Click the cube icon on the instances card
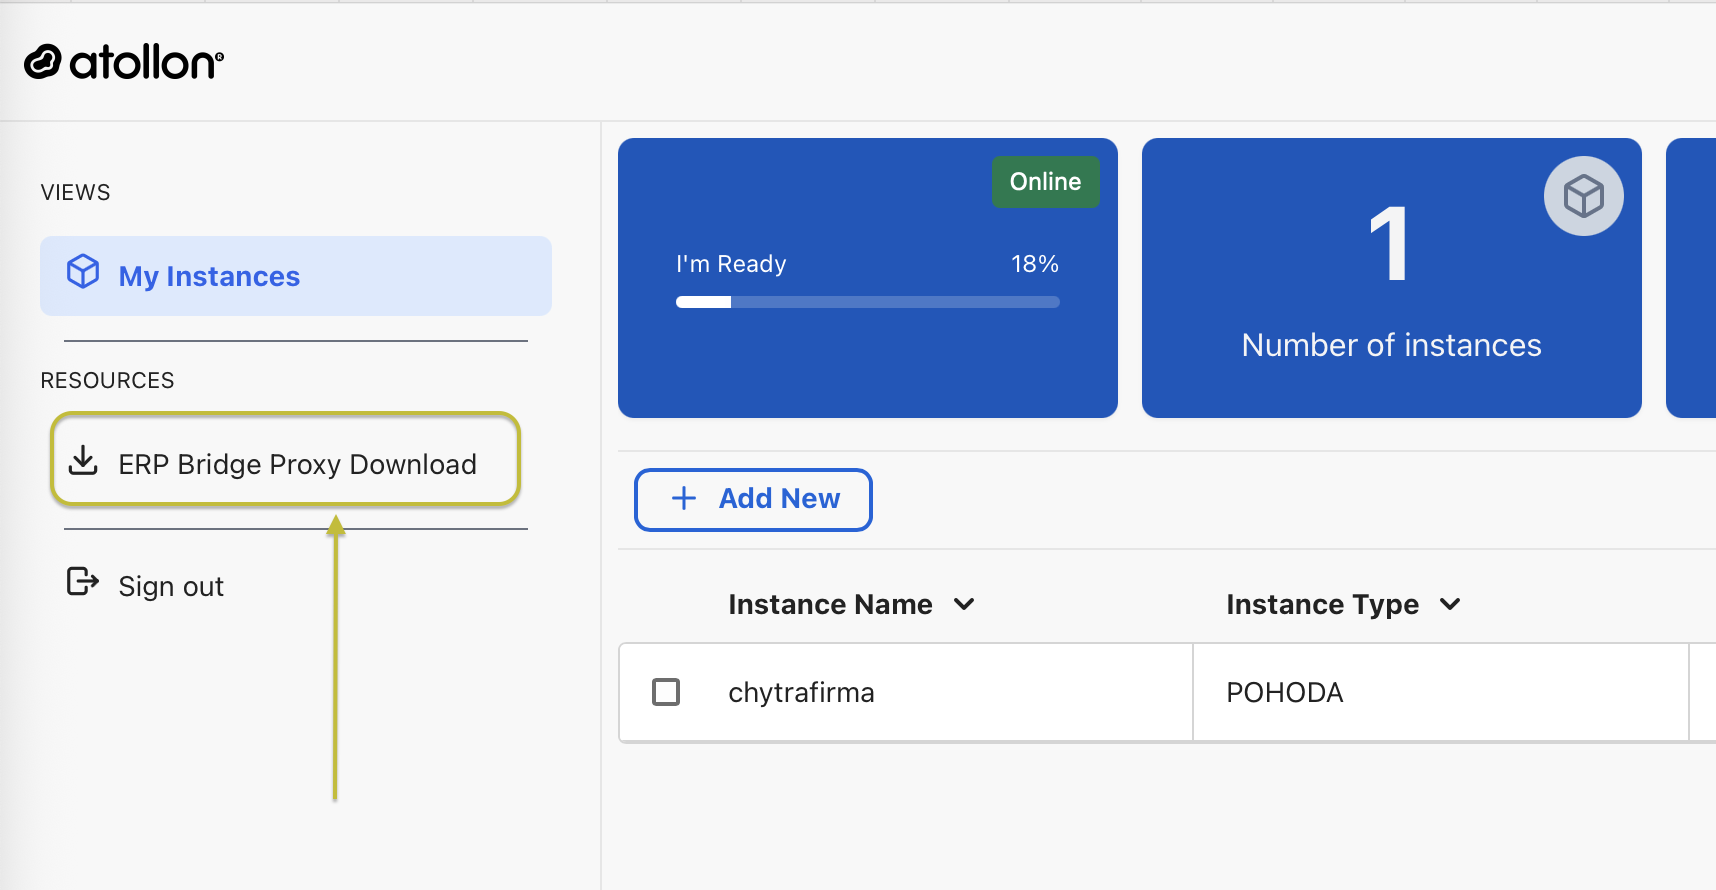This screenshot has height=890, width=1716. (x=1584, y=196)
